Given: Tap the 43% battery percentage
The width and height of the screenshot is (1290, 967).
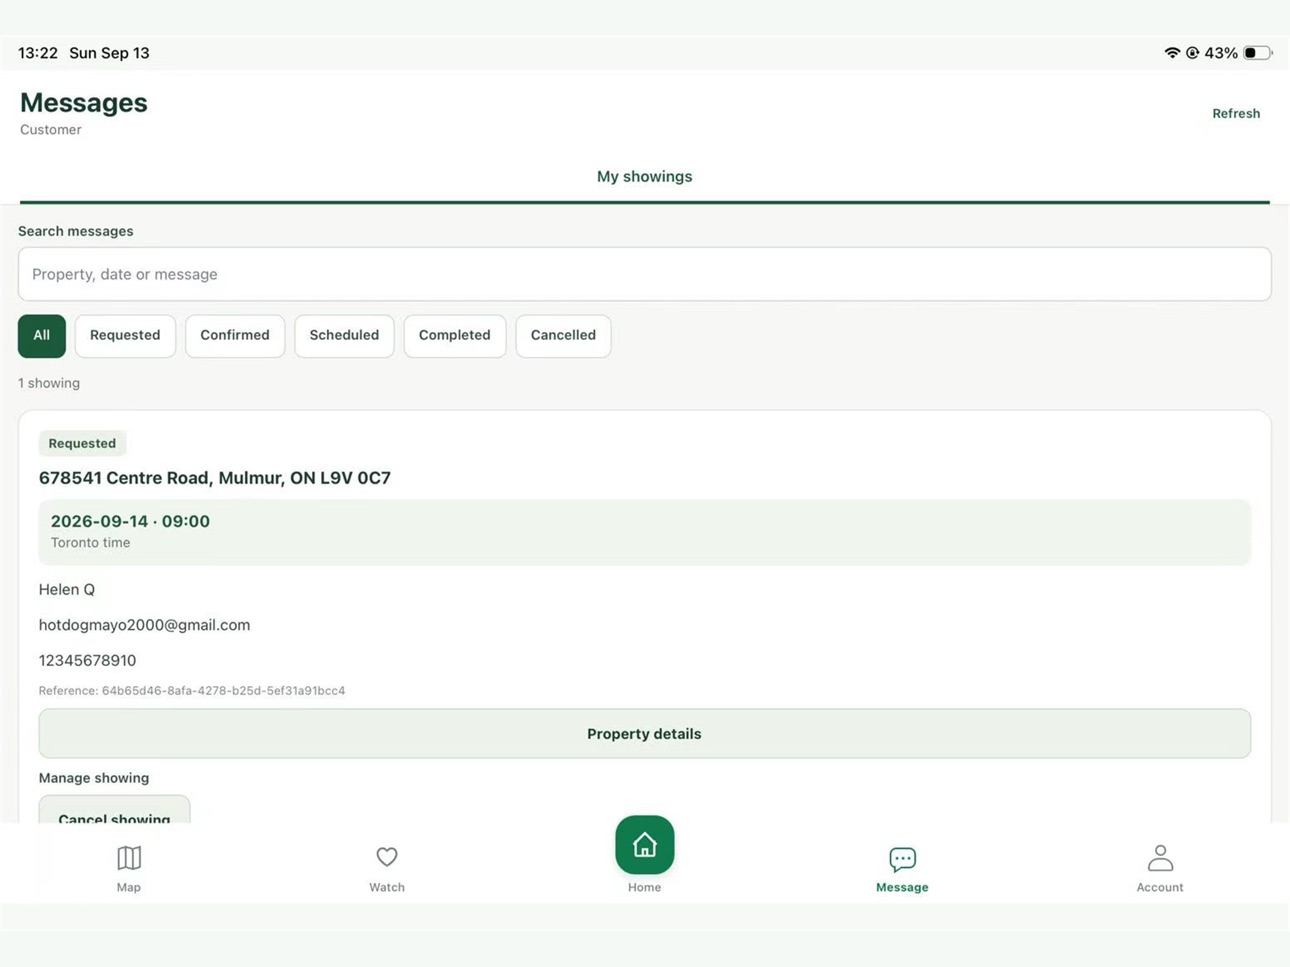Looking at the screenshot, I should coord(1221,53).
